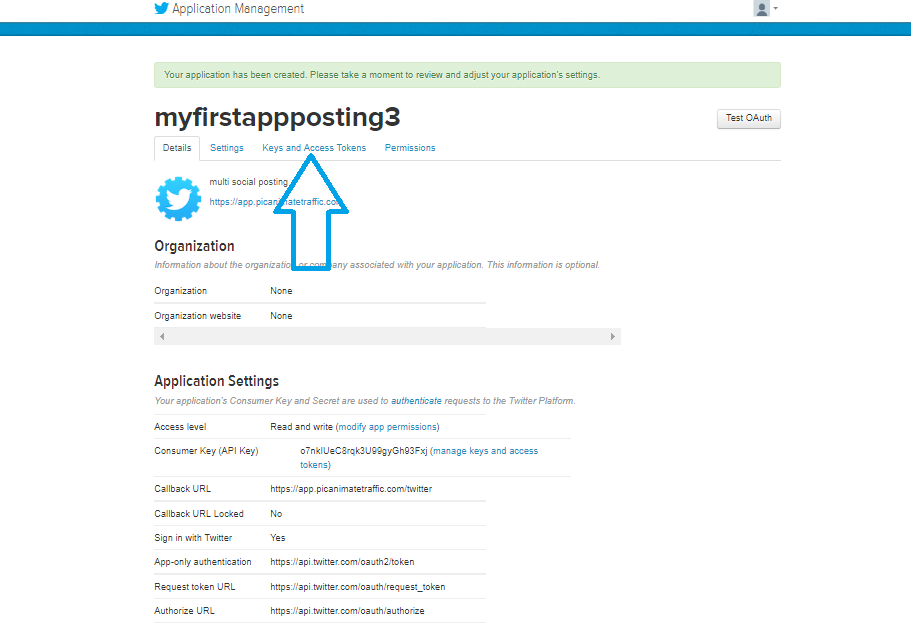This screenshot has height=627, width=911.
Task: Click the Organization website None value
Action: (281, 316)
